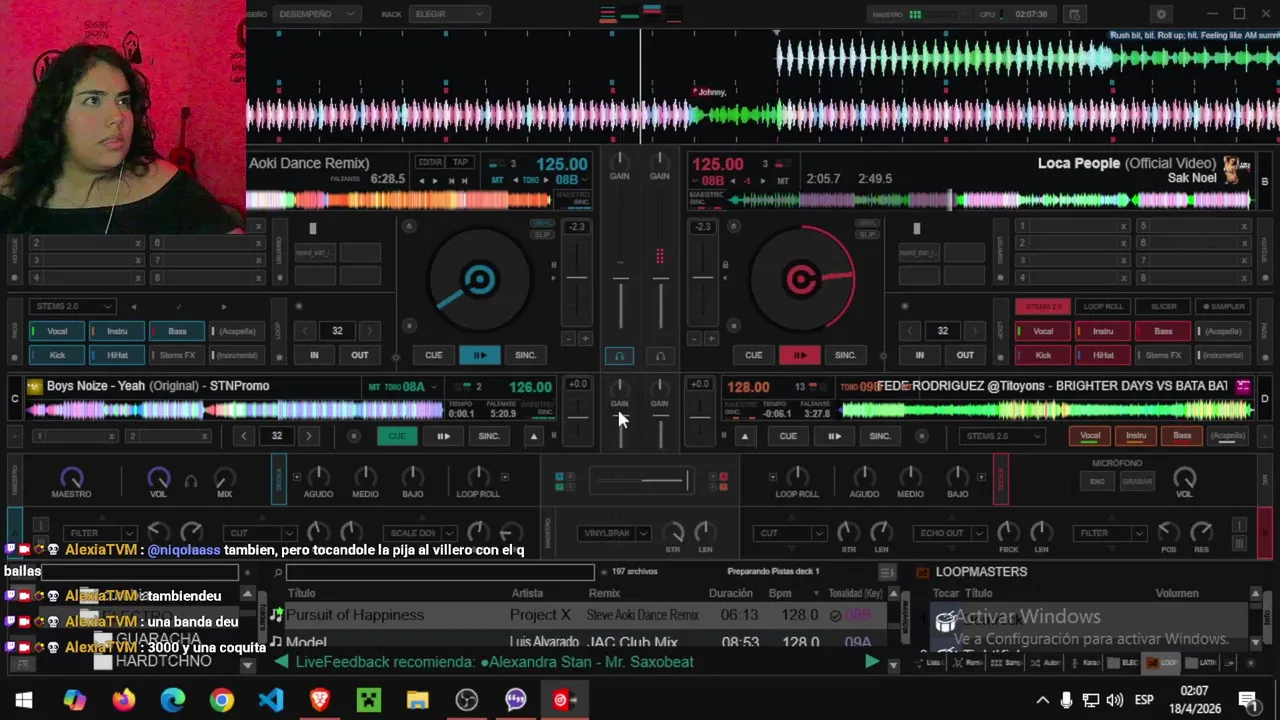
Task: Toggle HiHat stem pad on deck A
Action: [117, 355]
